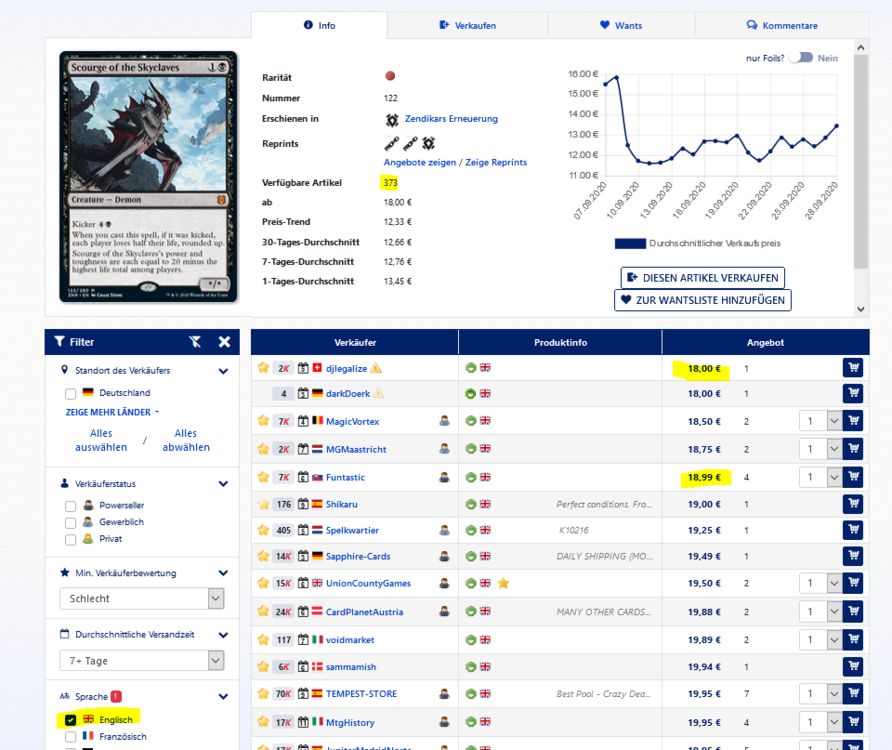Uncheck the Englisch language filter
This screenshot has width=892, height=750.
tap(71, 720)
